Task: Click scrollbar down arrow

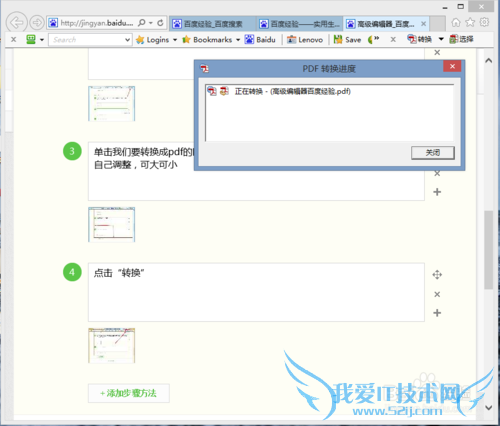Action: 488,407
